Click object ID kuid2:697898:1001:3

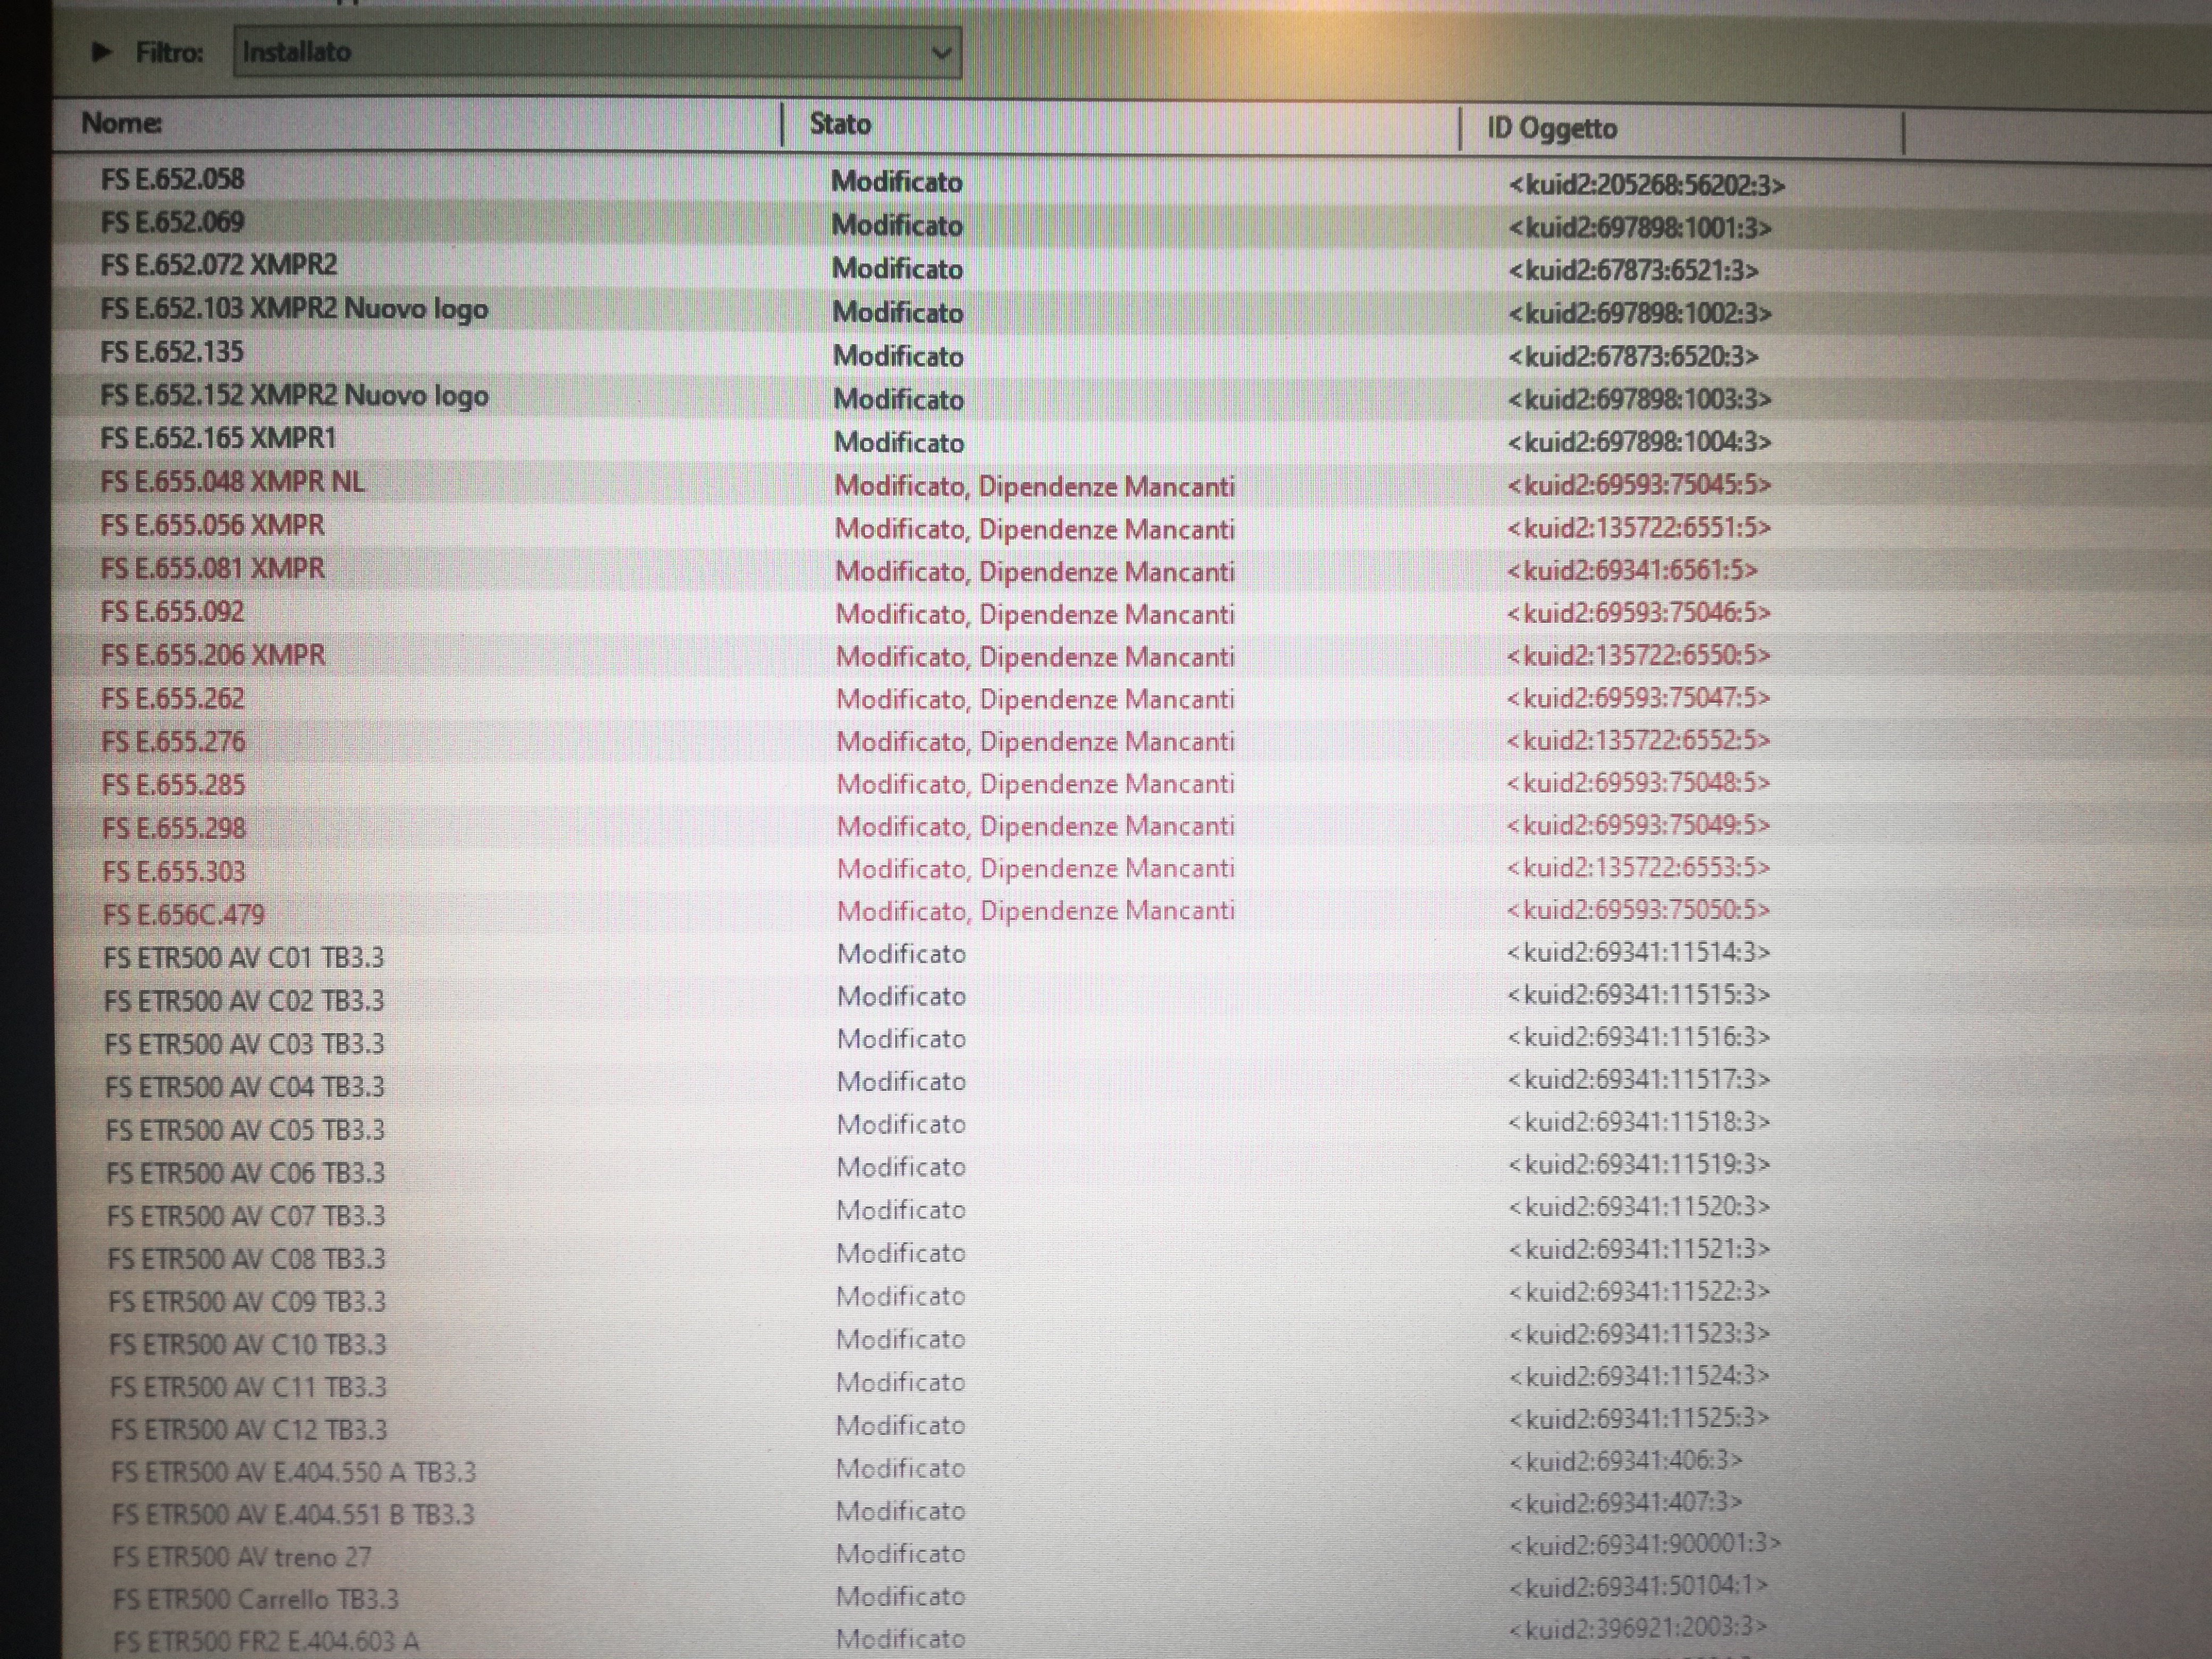pyautogui.click(x=1640, y=228)
